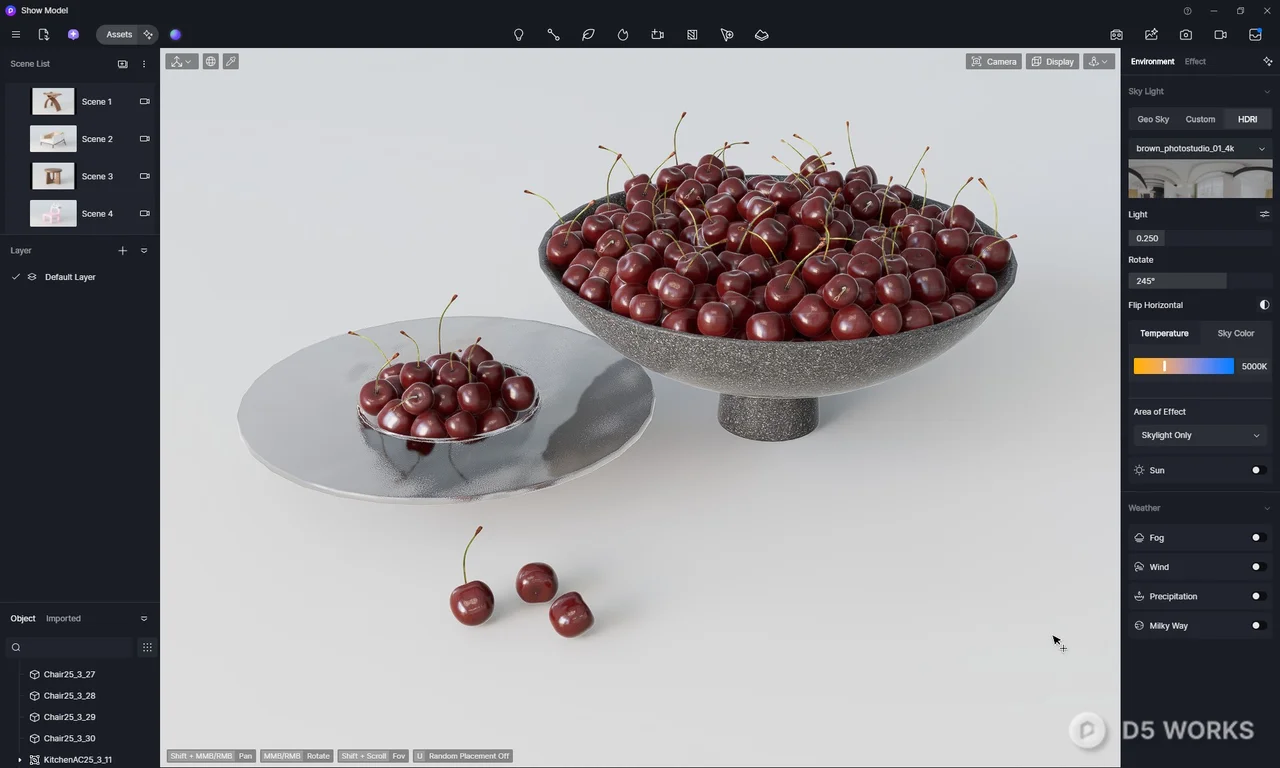Click the video render icon
Screen dimensions: 1280x768
click(x=1220, y=34)
